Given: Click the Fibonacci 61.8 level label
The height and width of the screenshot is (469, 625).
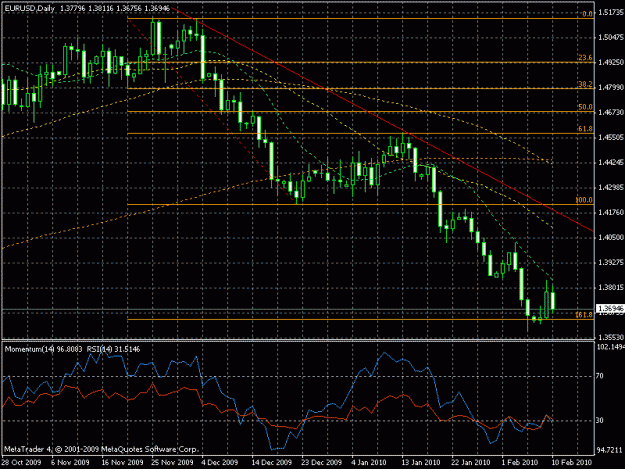Looking at the screenshot, I should [x=585, y=129].
